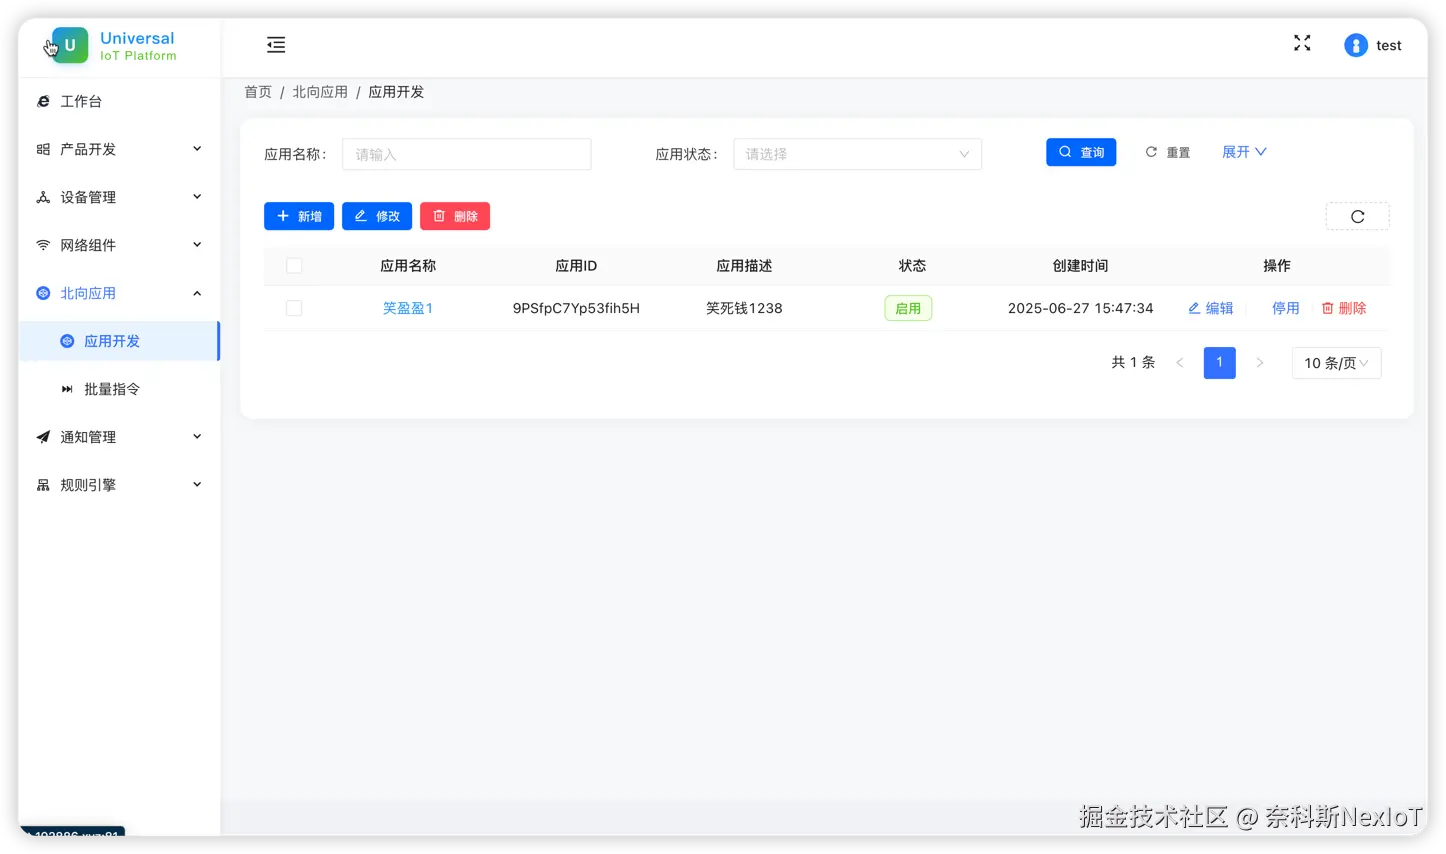Refresh the table with the reload icon
Image resolution: width=1446 pixels, height=854 pixels.
(x=1357, y=216)
